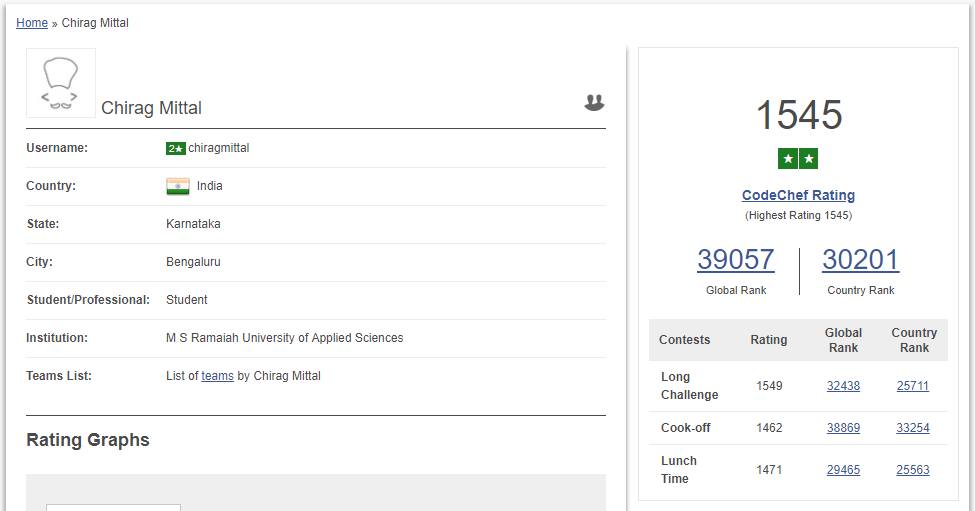Screen dimensions: 975x511
Task: Click the state value Karnataka
Action: pyautogui.click(x=193, y=224)
